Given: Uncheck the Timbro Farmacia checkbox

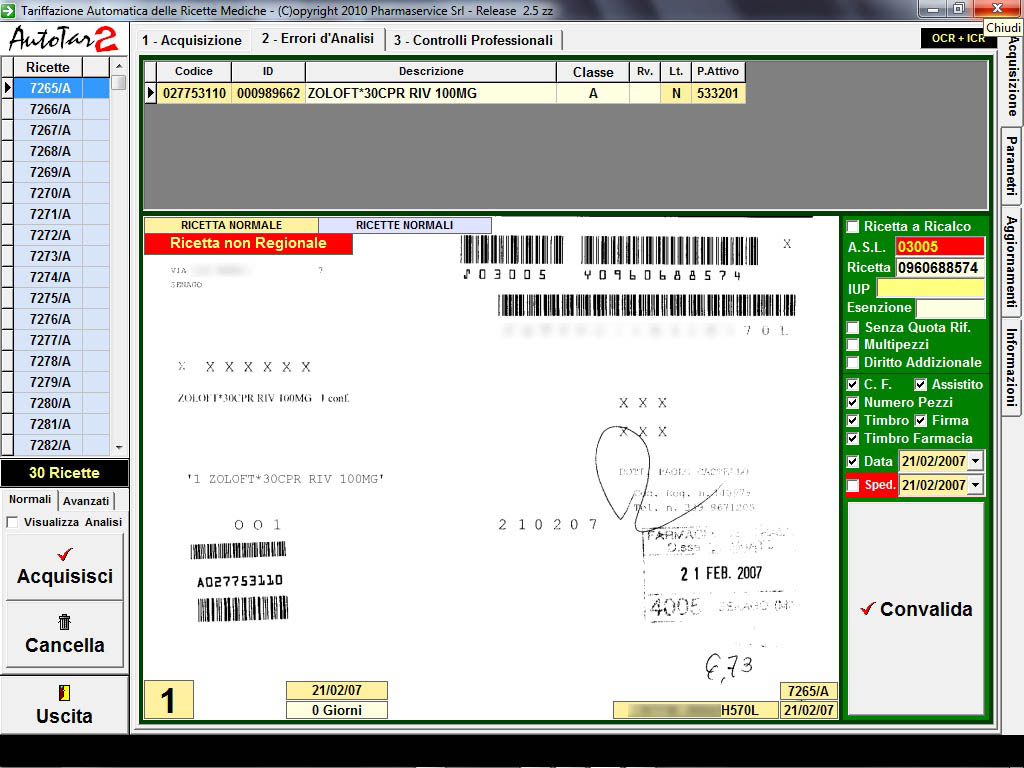Looking at the screenshot, I should coord(853,439).
